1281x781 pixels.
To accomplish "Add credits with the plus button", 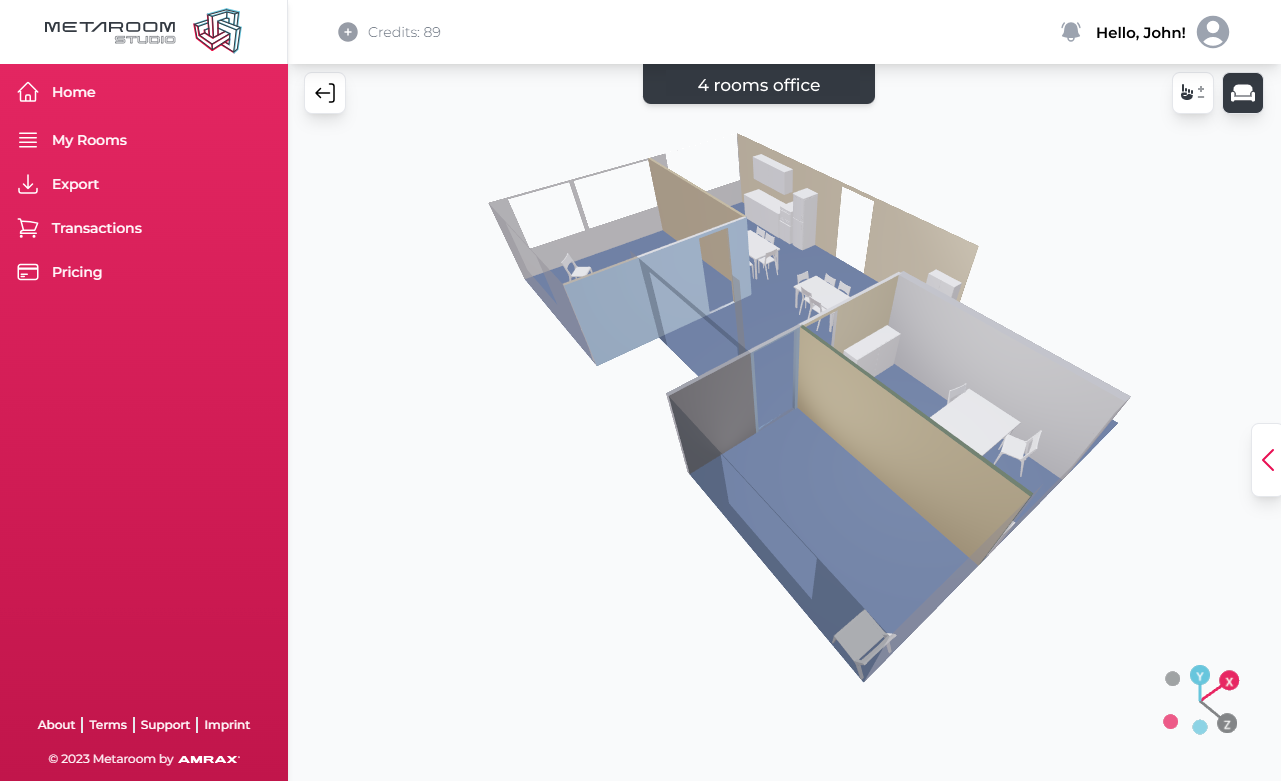I will (347, 31).
